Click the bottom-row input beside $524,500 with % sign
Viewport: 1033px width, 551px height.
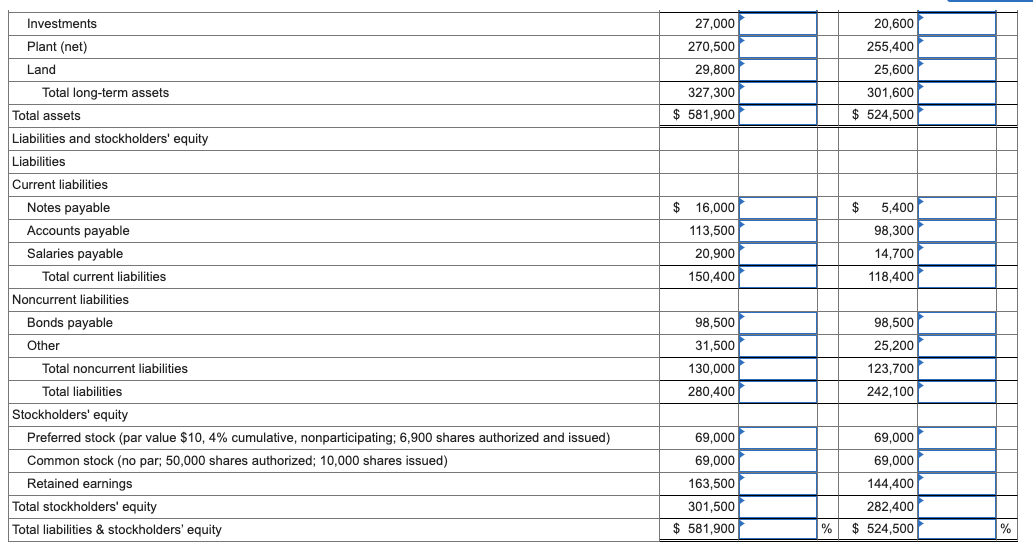pos(957,529)
